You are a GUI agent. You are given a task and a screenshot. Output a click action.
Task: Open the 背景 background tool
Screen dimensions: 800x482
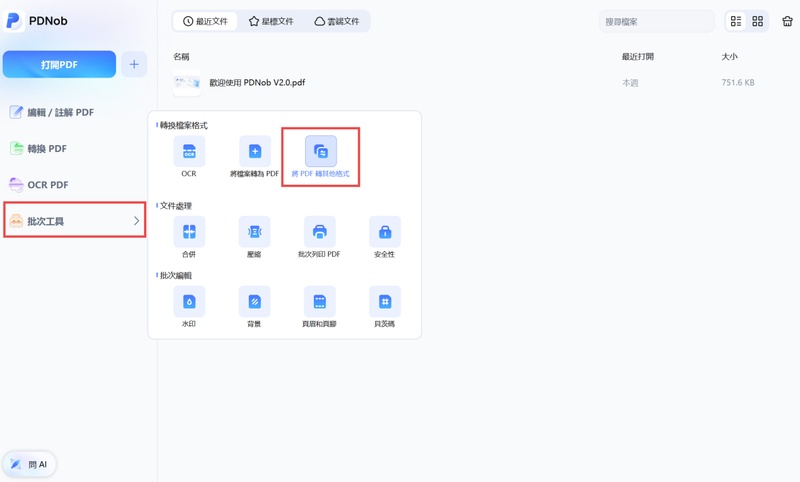point(255,302)
